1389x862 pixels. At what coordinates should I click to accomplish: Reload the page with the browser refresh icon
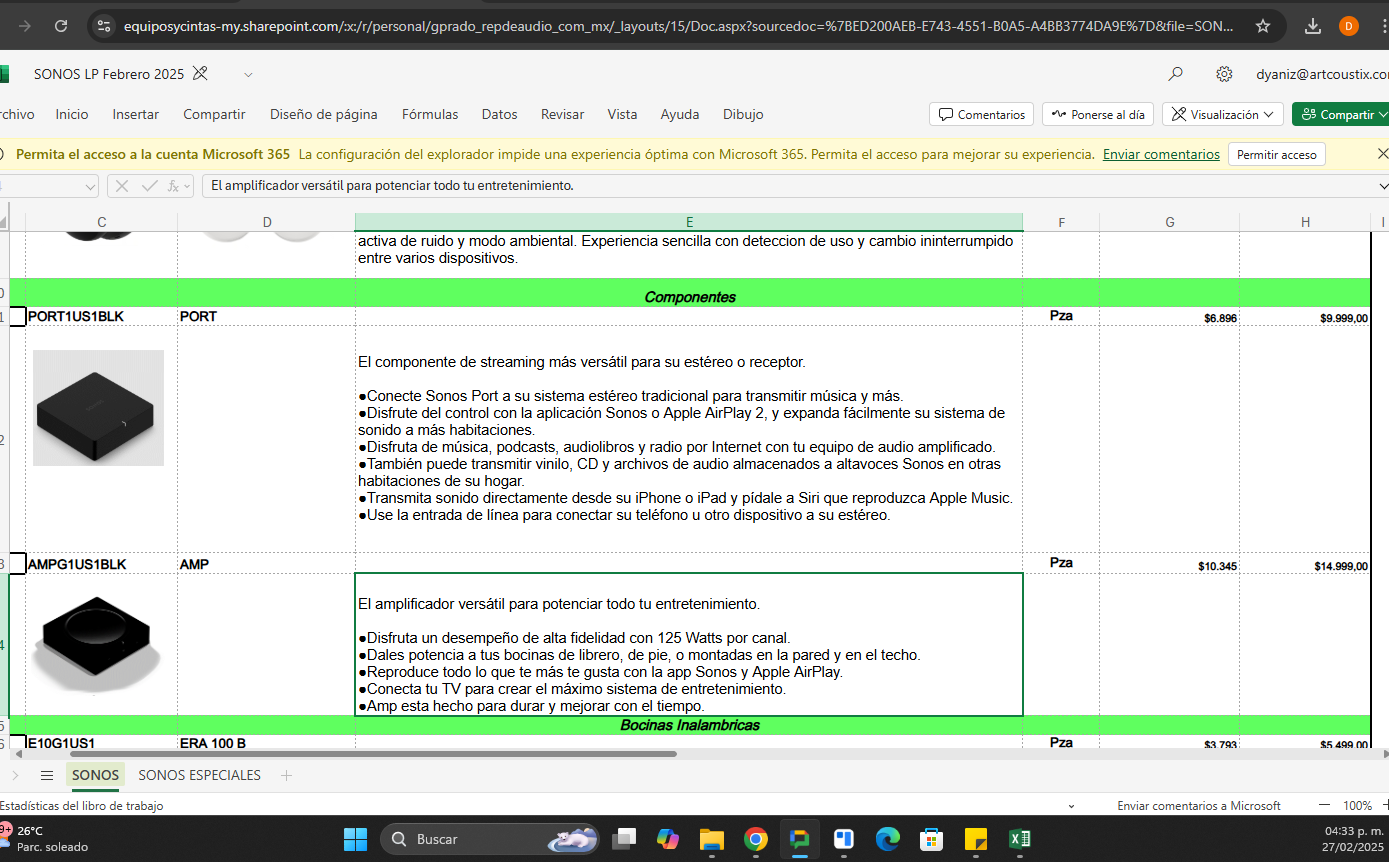pyautogui.click(x=62, y=26)
